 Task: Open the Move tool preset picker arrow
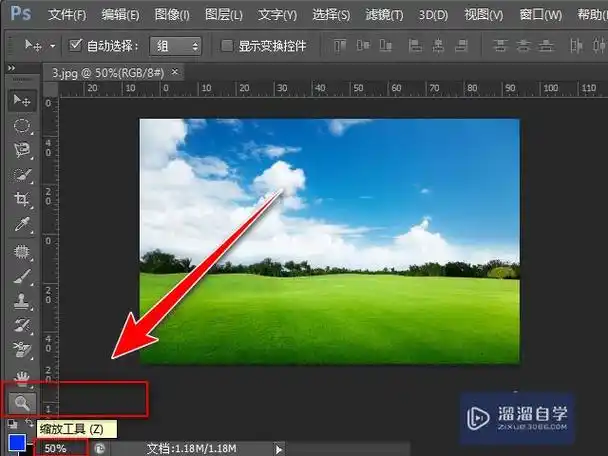coord(53,46)
